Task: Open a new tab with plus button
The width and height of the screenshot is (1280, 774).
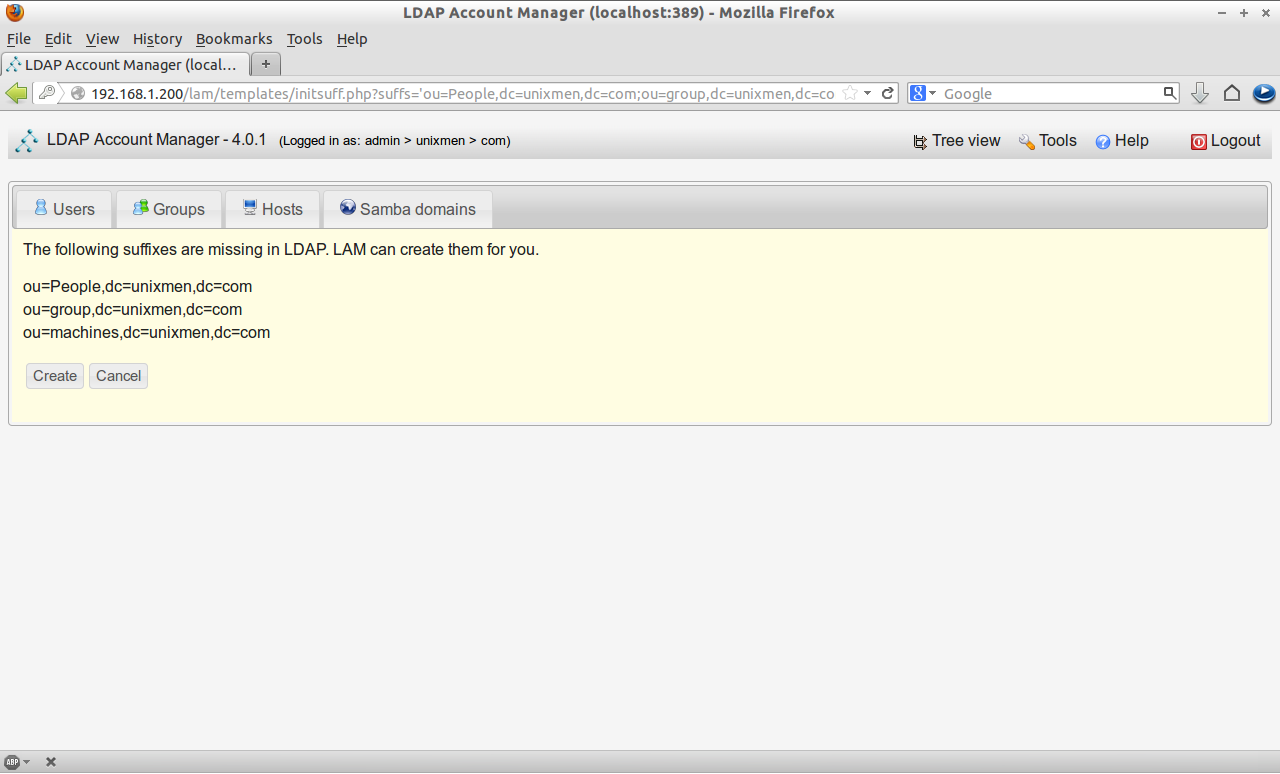Action: coord(266,64)
